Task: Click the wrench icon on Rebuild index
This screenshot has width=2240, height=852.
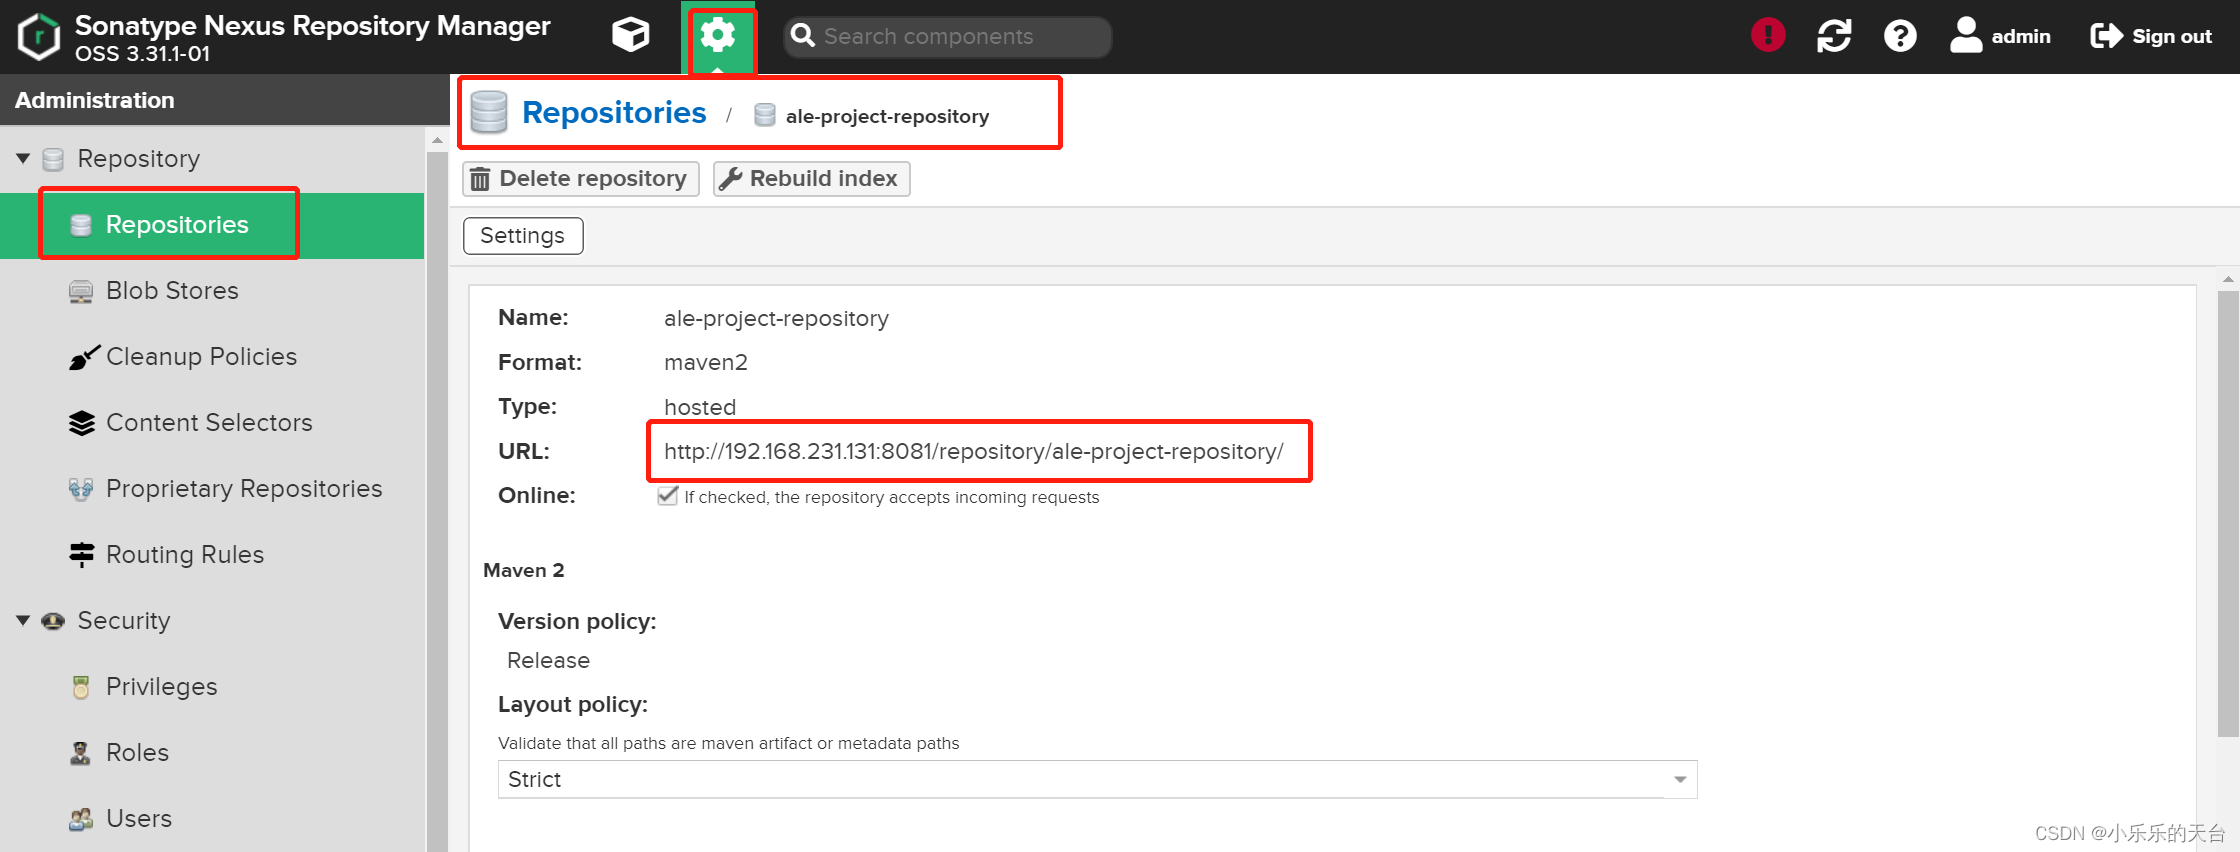Action: click(x=731, y=179)
